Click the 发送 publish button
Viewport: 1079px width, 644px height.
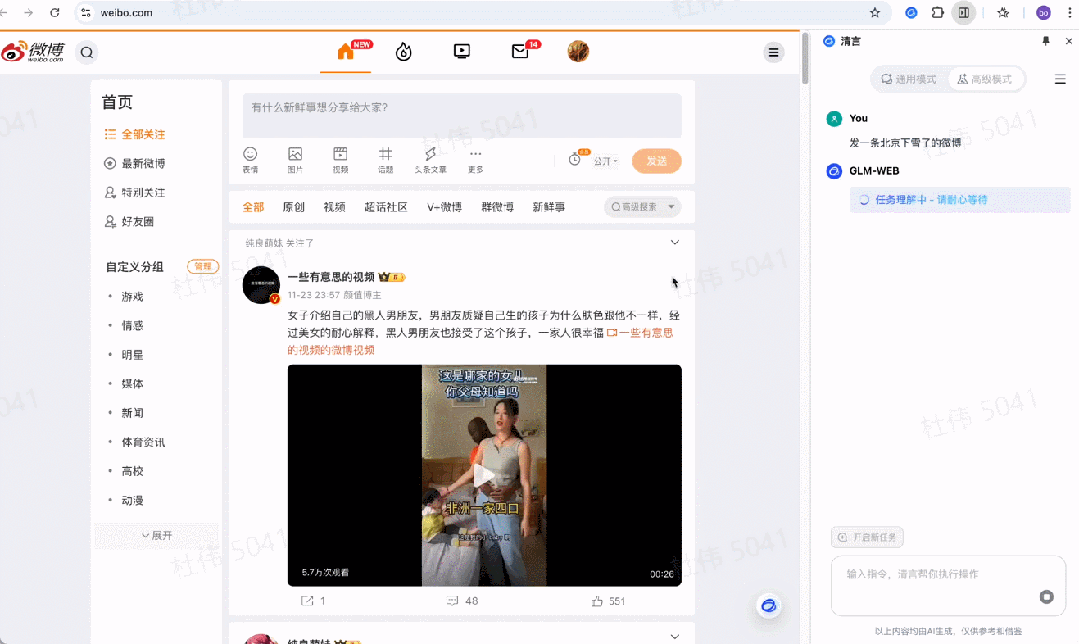click(656, 160)
